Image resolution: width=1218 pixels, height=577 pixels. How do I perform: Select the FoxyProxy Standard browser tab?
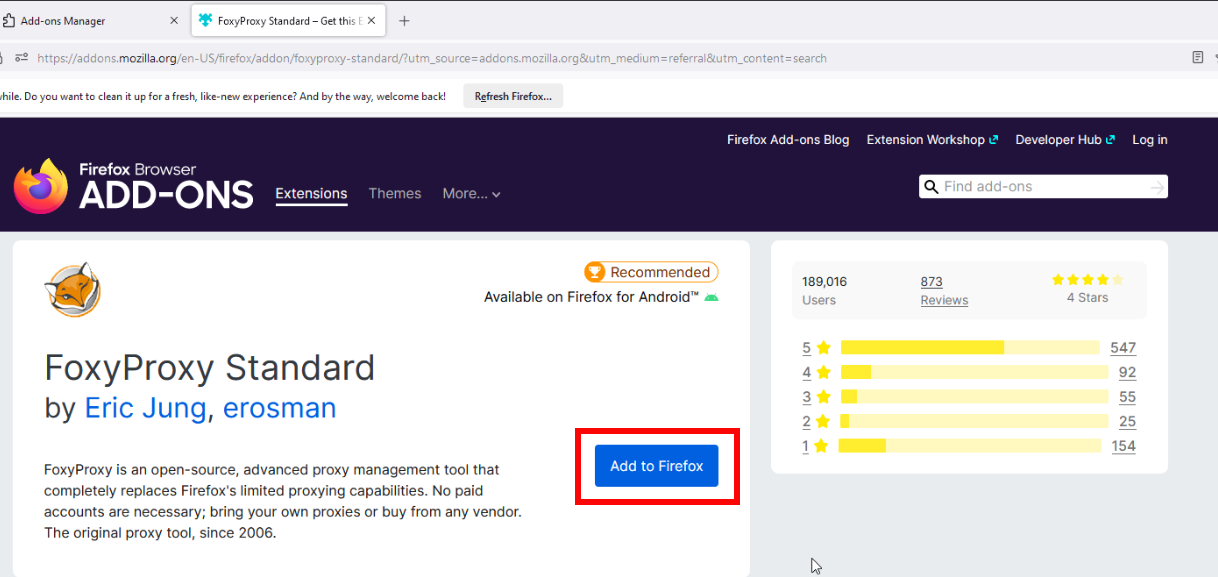pyautogui.click(x=287, y=20)
